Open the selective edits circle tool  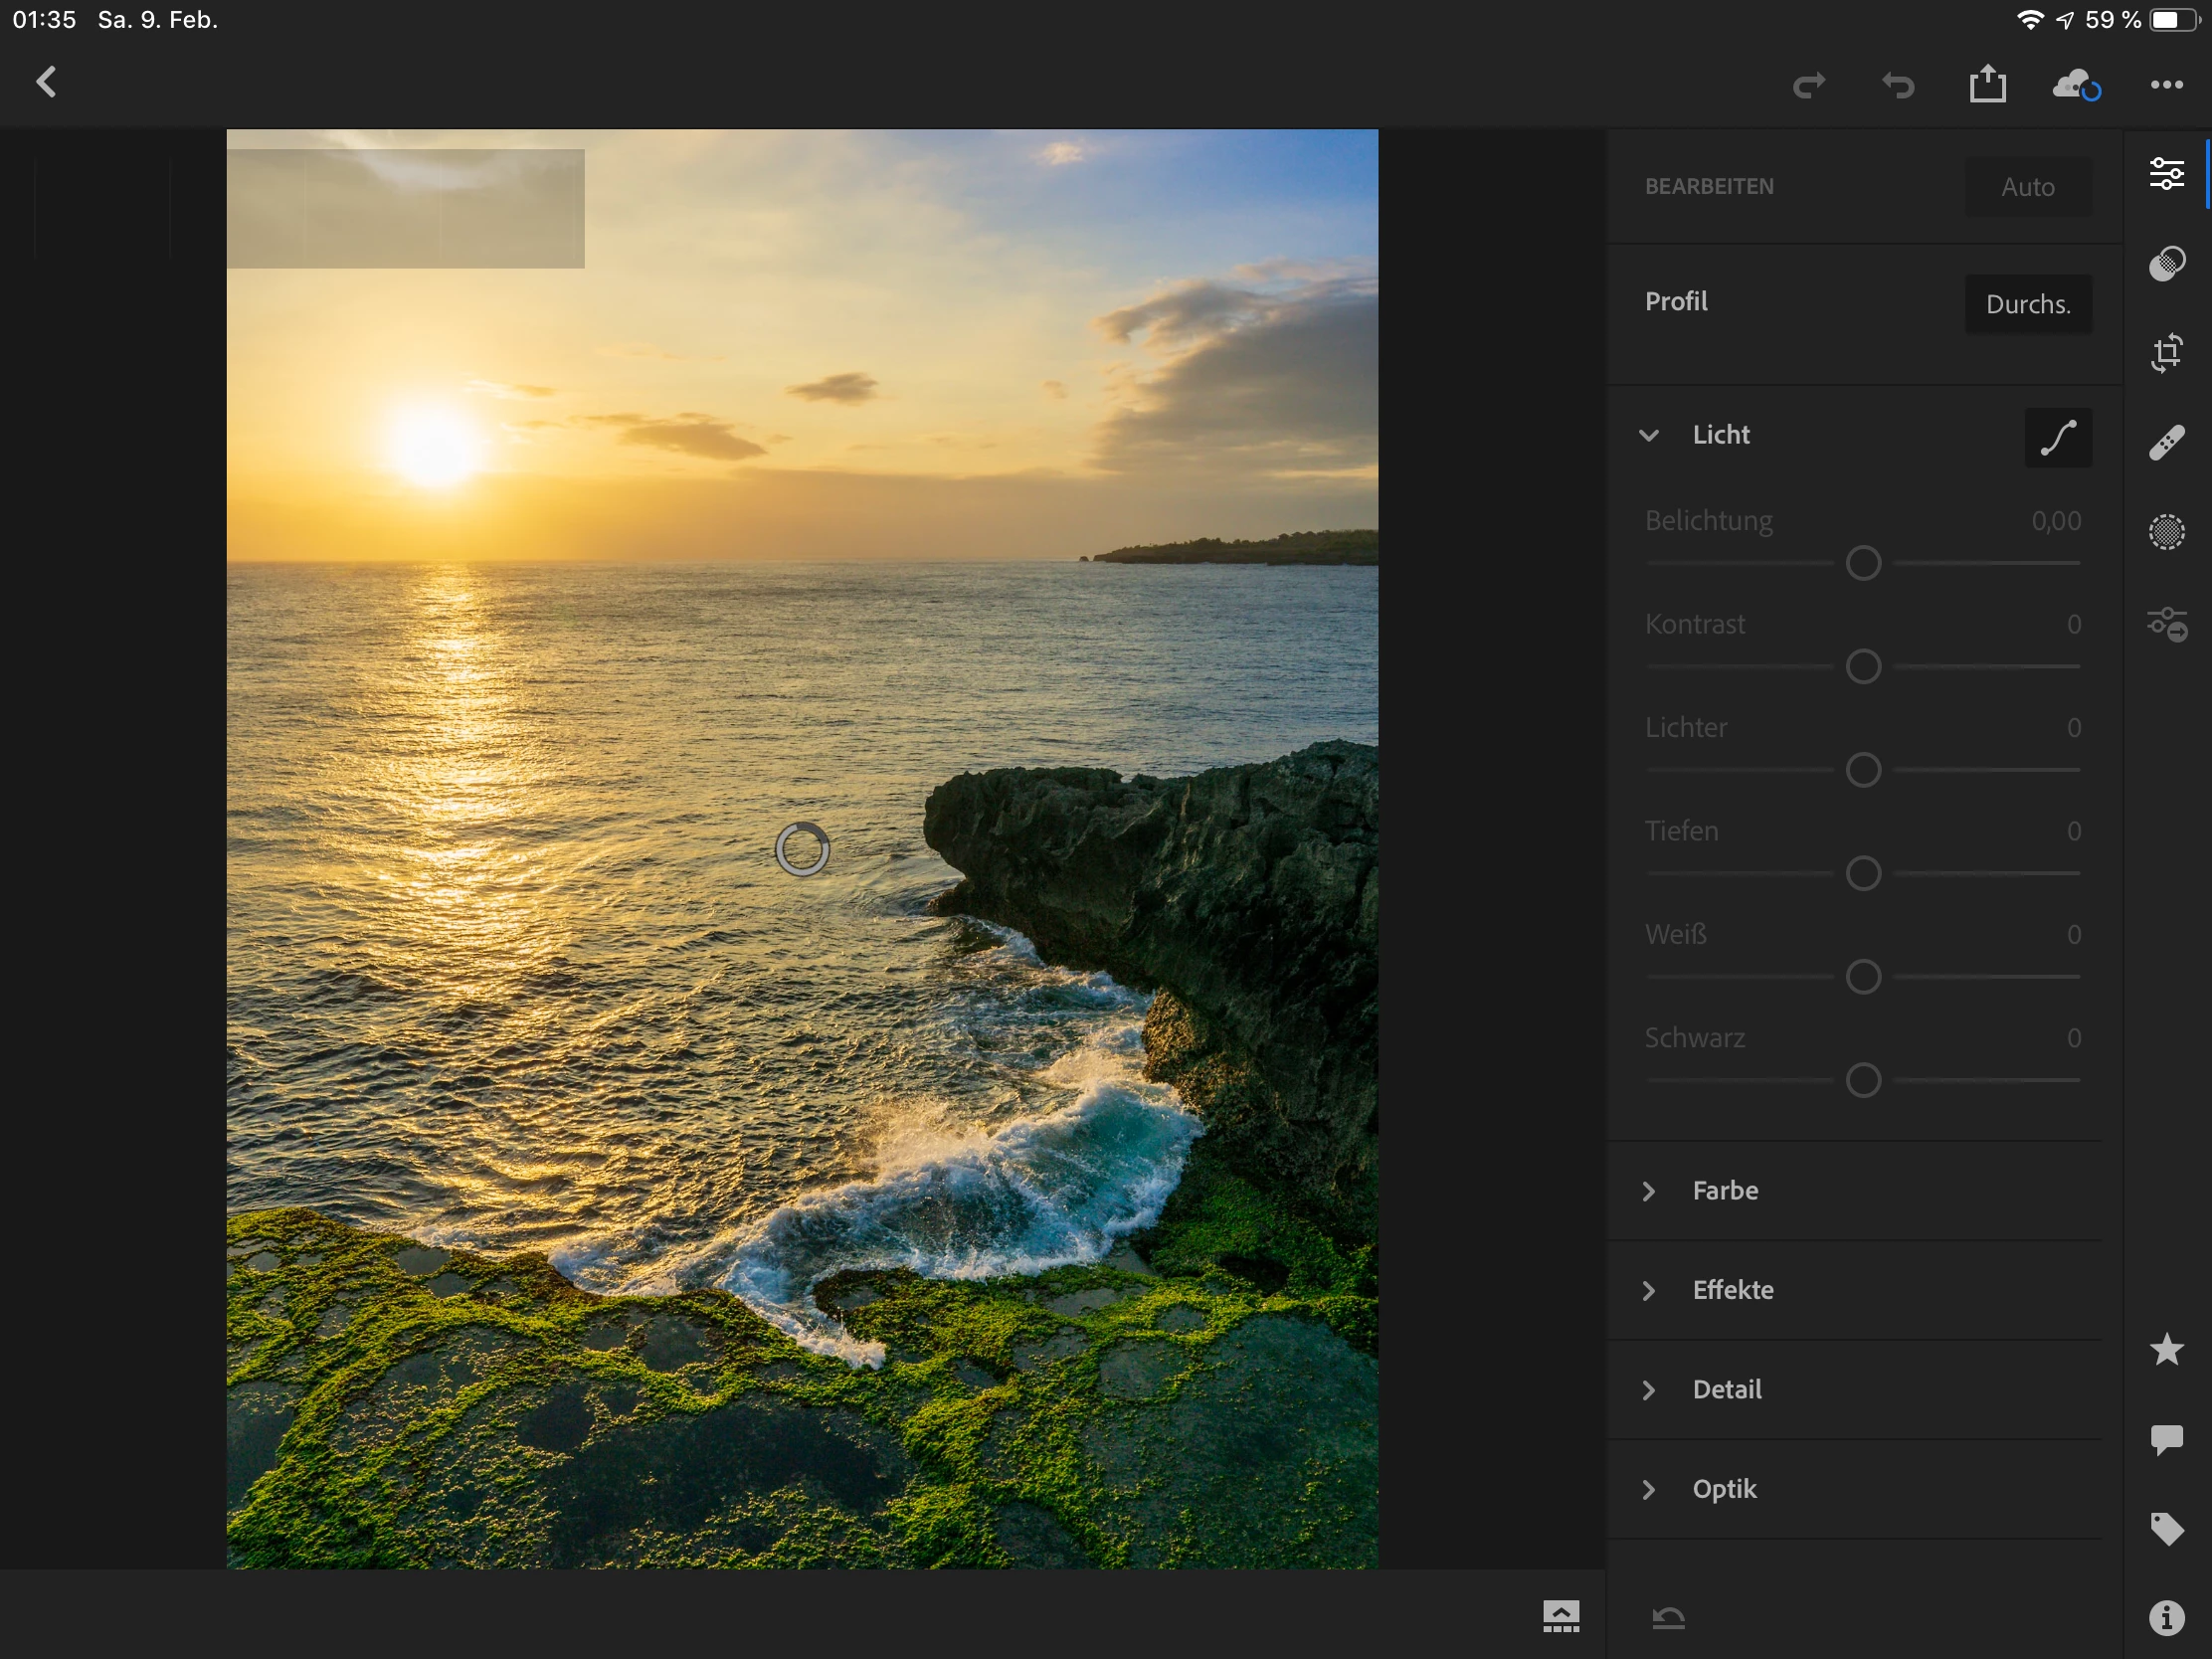[2166, 532]
